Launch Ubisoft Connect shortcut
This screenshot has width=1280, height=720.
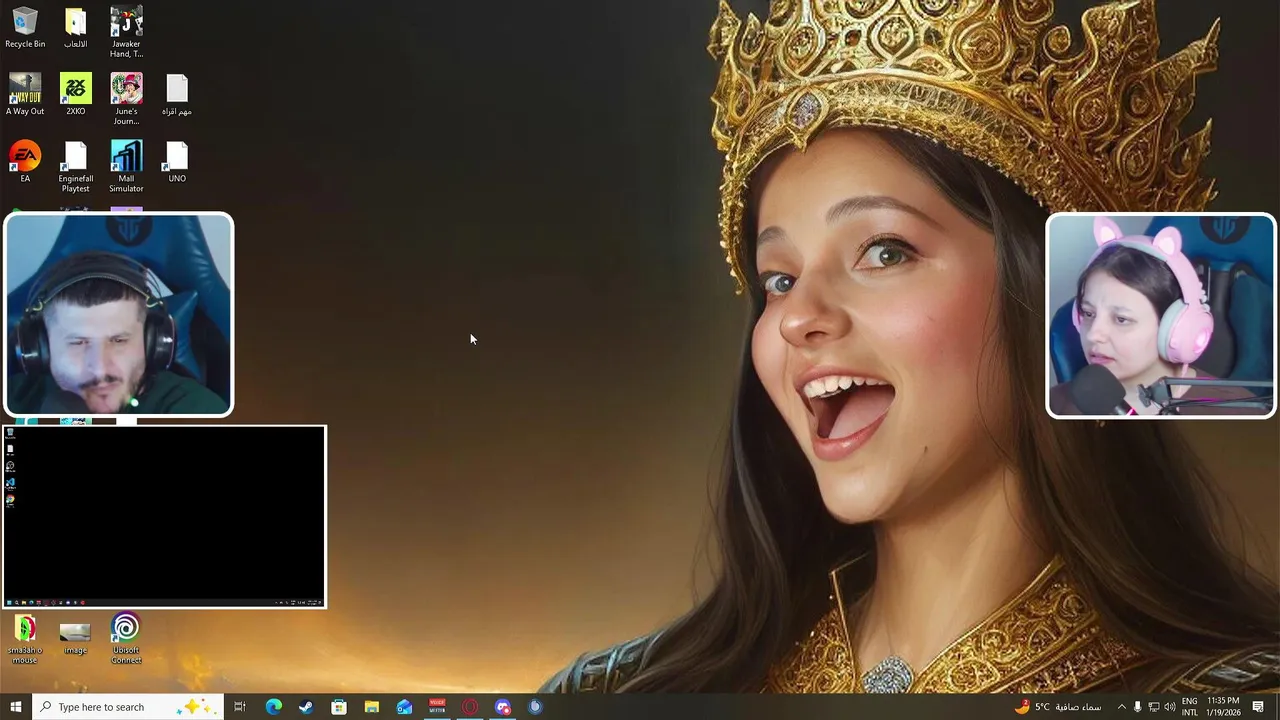126,639
